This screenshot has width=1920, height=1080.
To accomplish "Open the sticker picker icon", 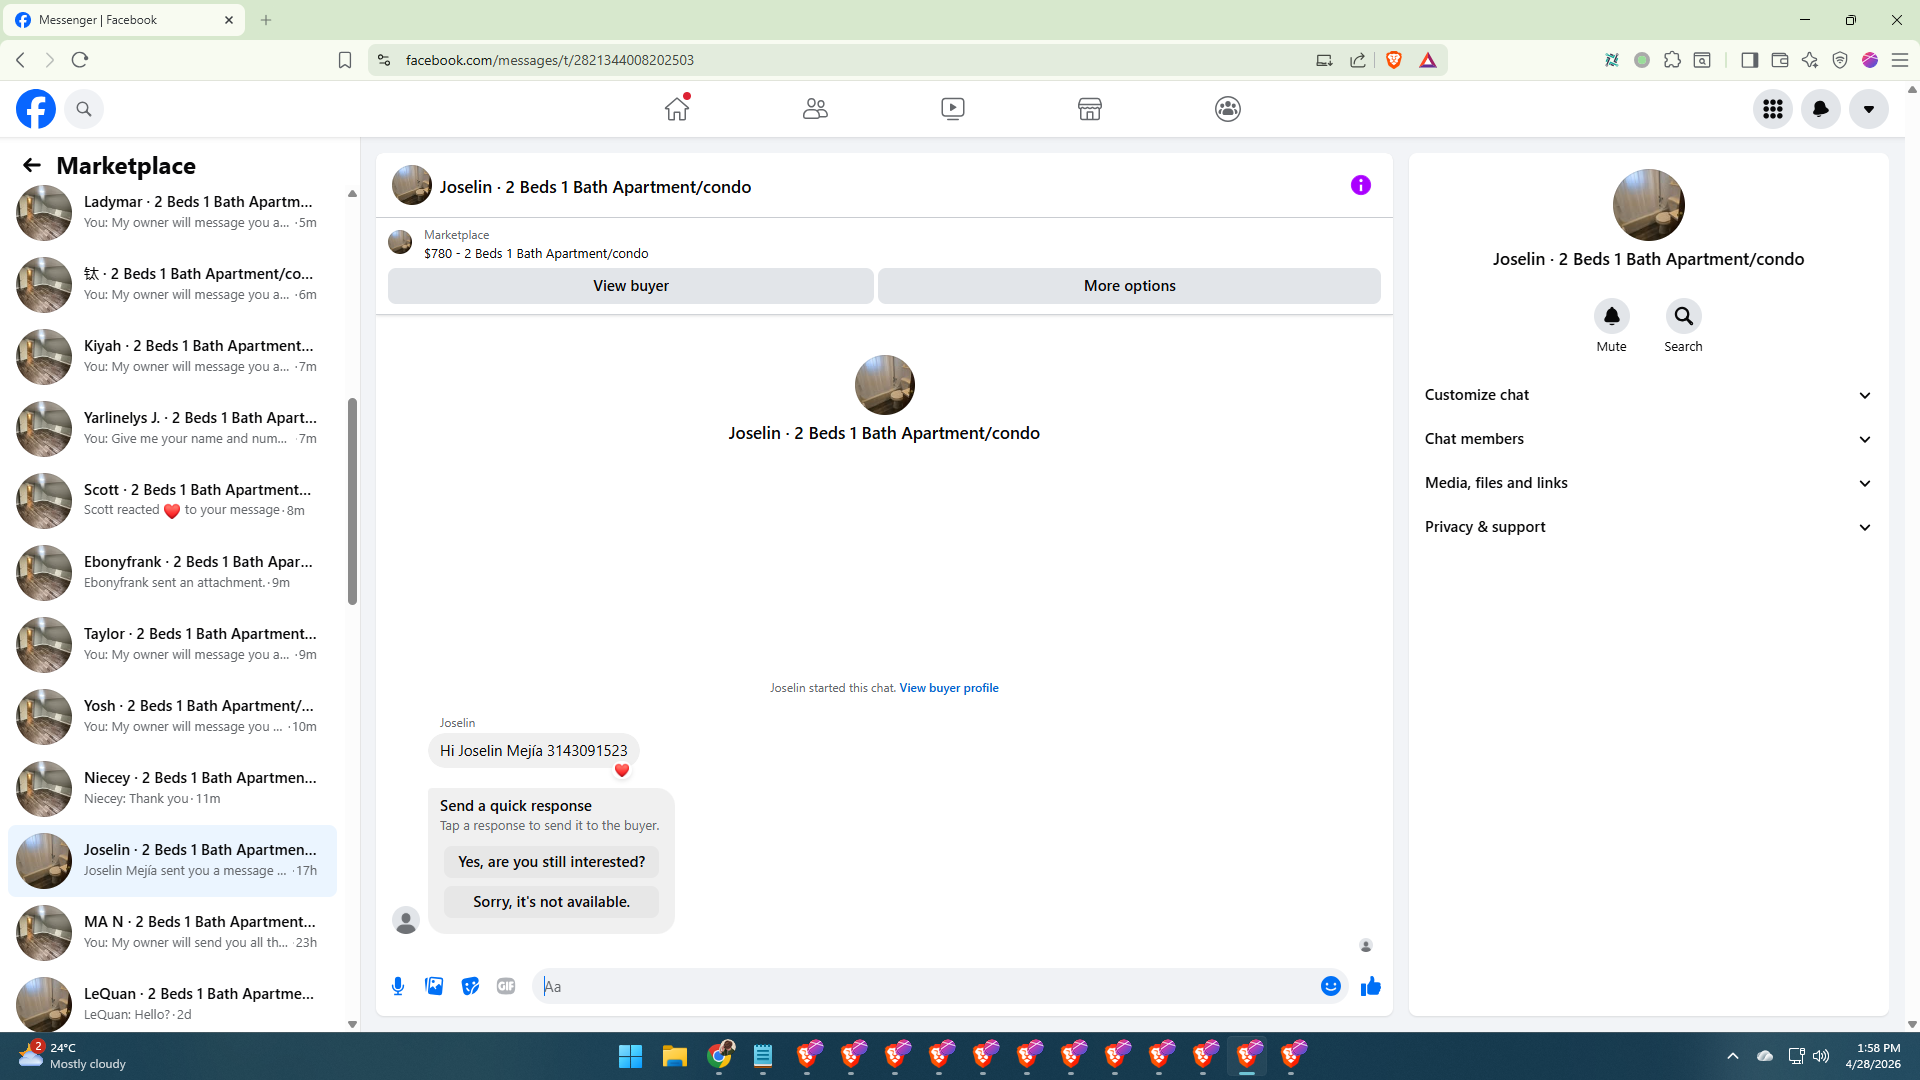I will point(470,986).
